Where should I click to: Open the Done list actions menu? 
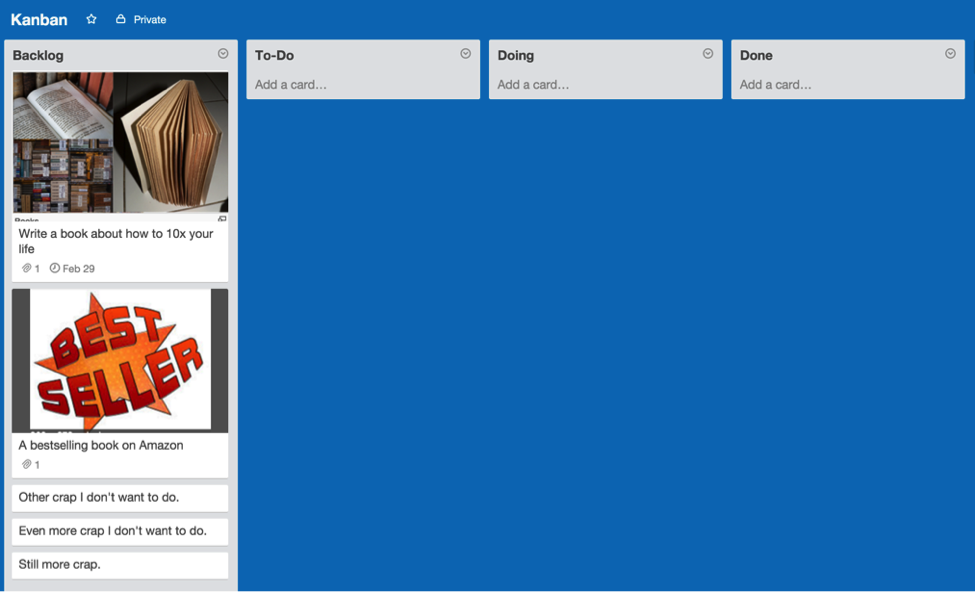tap(950, 54)
